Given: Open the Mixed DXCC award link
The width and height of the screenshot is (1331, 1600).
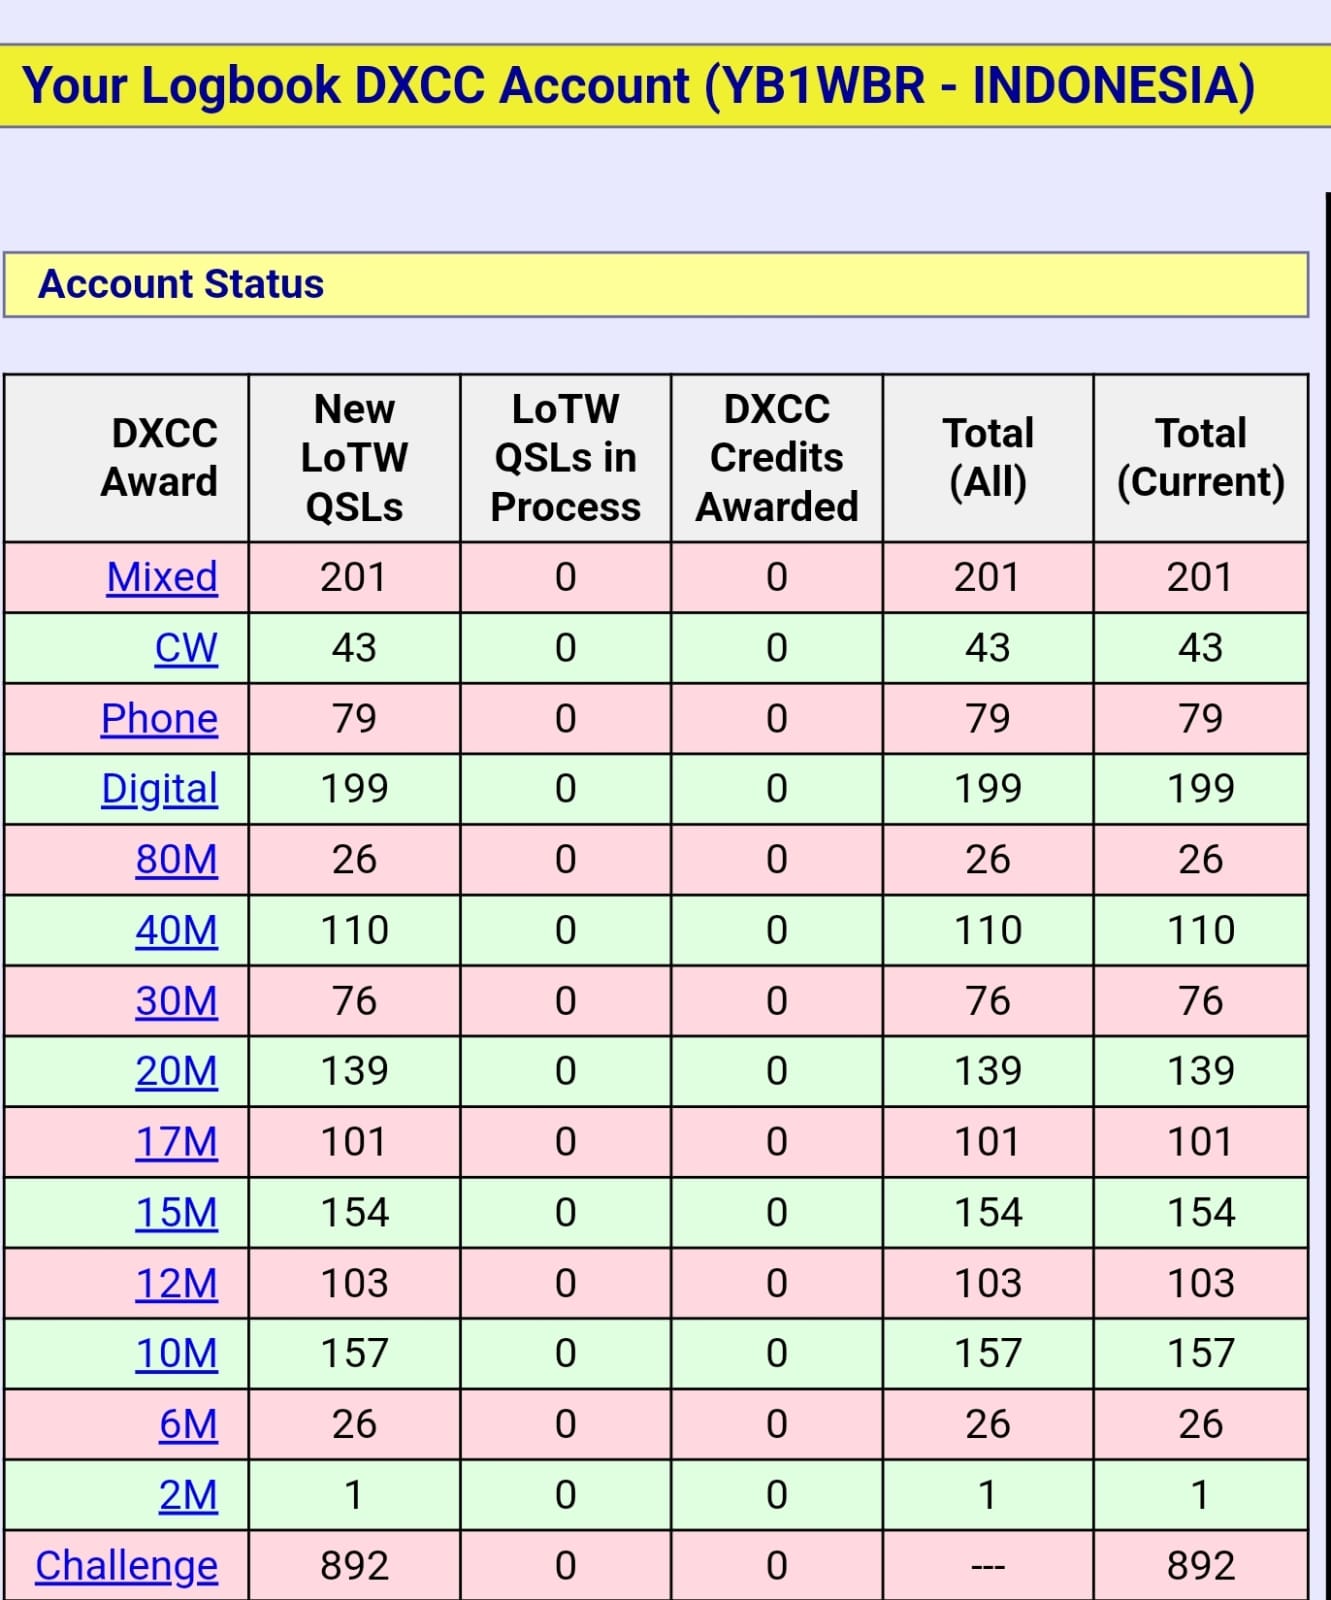Looking at the screenshot, I should 162,577.
